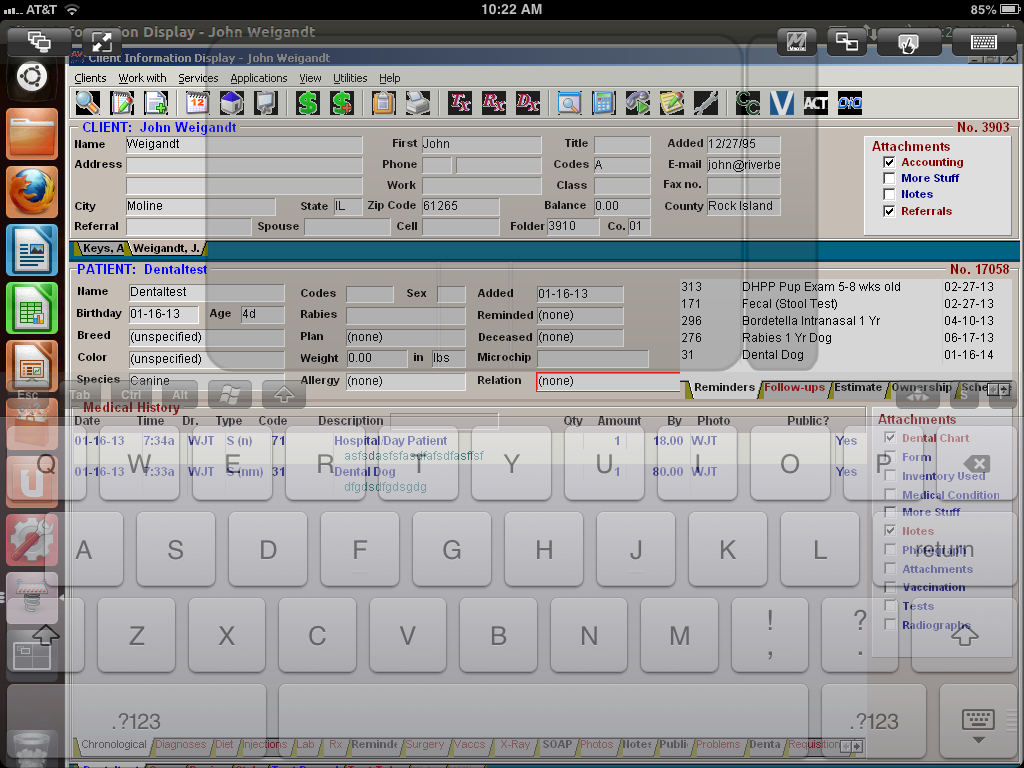1024x768 pixels.
Task: Click the green dollar sign billing icon
Action: pos(307,103)
